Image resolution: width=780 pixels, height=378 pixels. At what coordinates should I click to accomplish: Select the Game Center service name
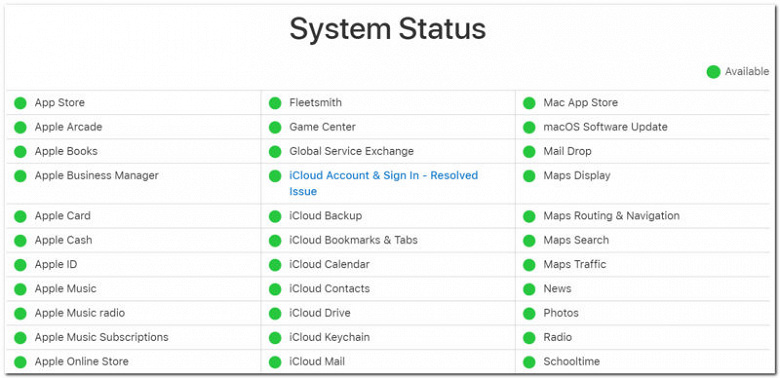click(322, 127)
